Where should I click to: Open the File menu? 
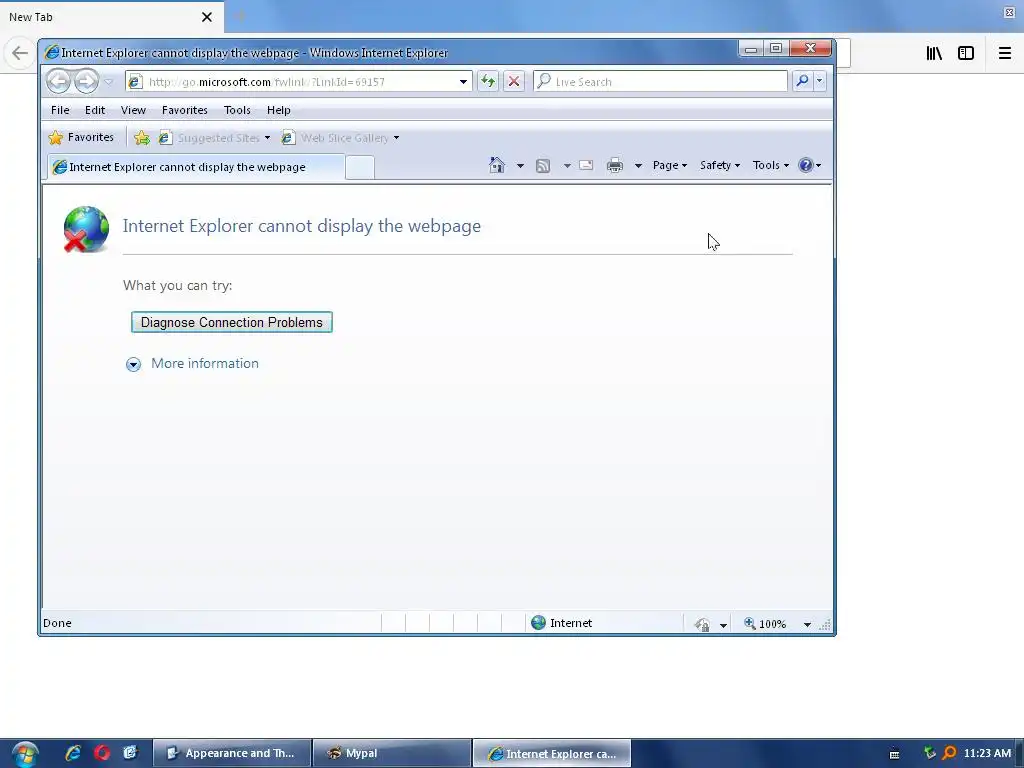60,110
